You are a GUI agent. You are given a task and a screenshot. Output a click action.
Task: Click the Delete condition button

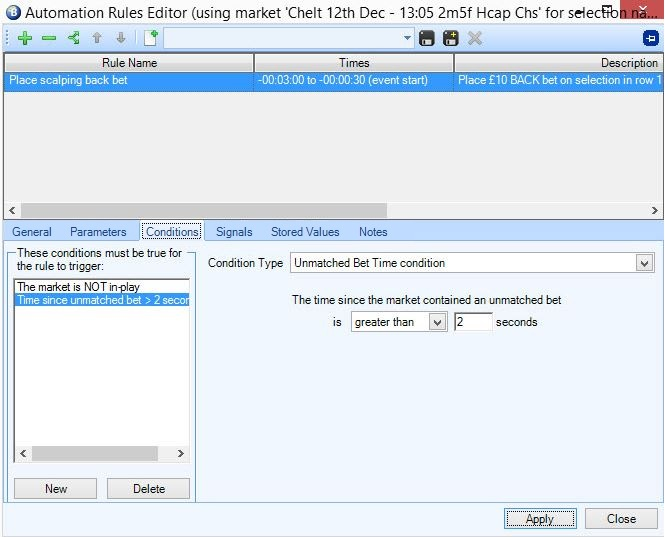148,489
